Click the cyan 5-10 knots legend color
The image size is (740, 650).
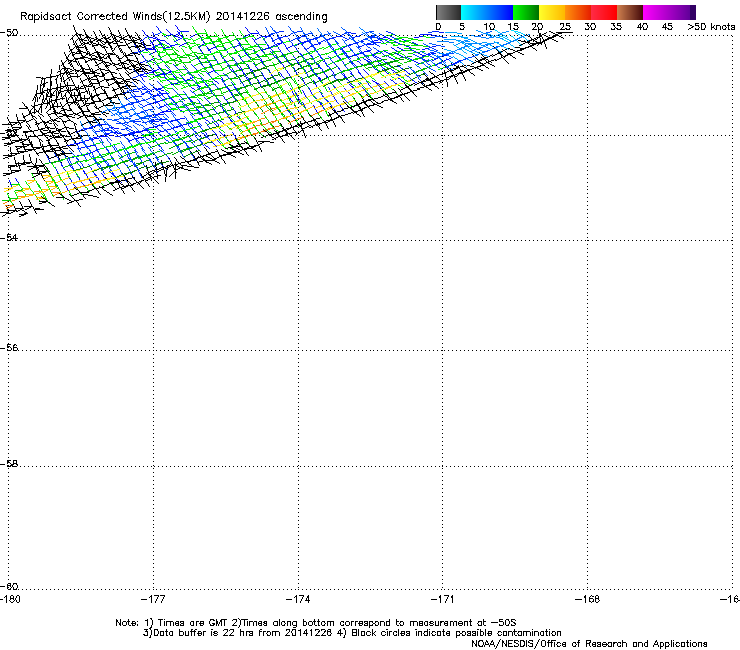click(x=474, y=12)
